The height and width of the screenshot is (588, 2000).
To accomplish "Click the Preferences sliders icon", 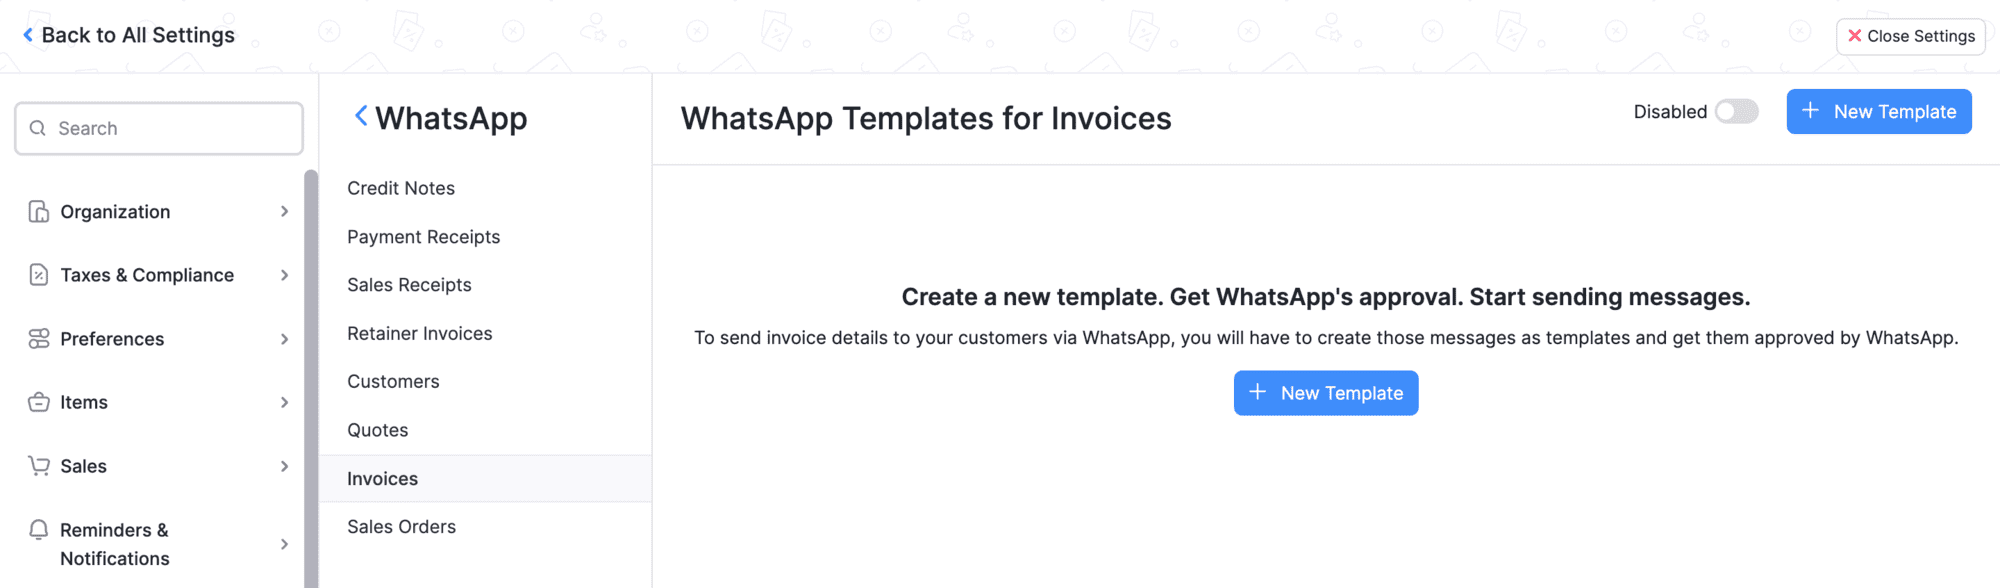I will [39, 339].
